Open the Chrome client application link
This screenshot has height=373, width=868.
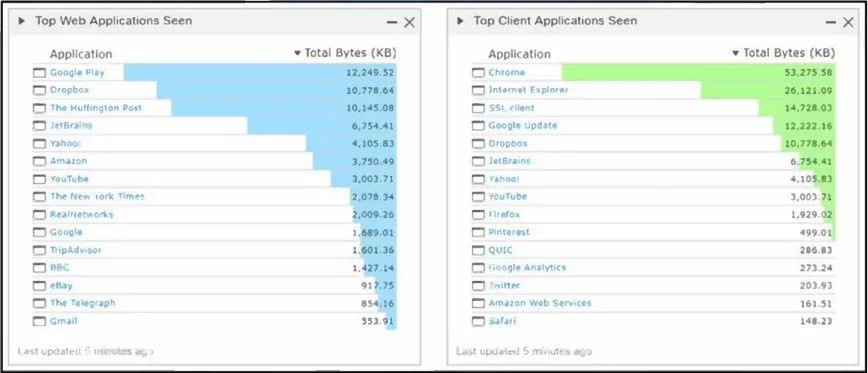pyautogui.click(x=507, y=72)
